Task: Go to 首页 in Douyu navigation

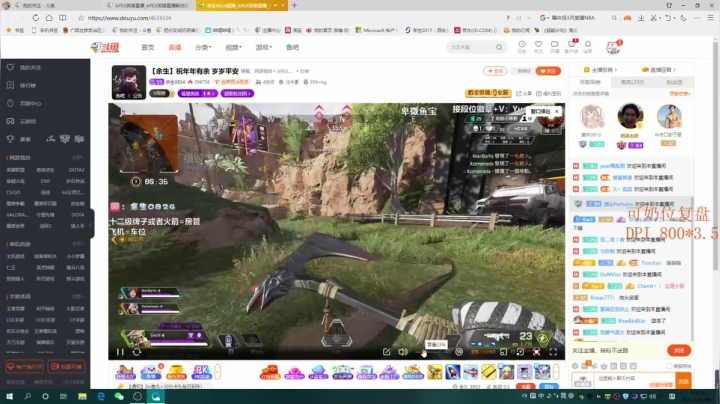Action: [x=147, y=47]
